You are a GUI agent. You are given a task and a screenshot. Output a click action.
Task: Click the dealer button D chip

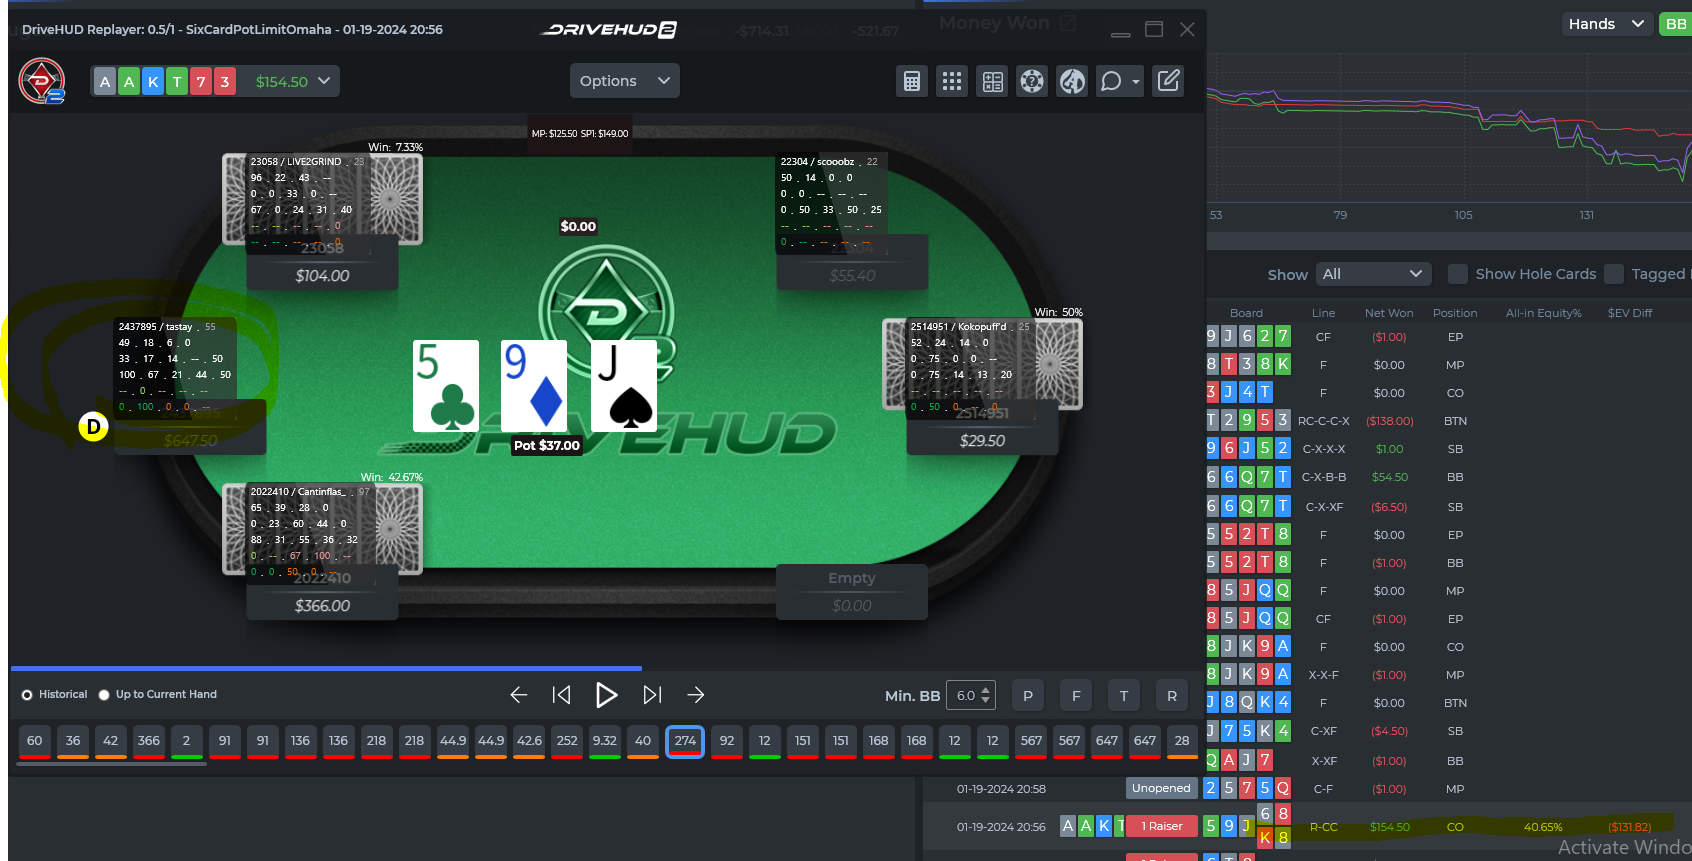pyautogui.click(x=93, y=427)
